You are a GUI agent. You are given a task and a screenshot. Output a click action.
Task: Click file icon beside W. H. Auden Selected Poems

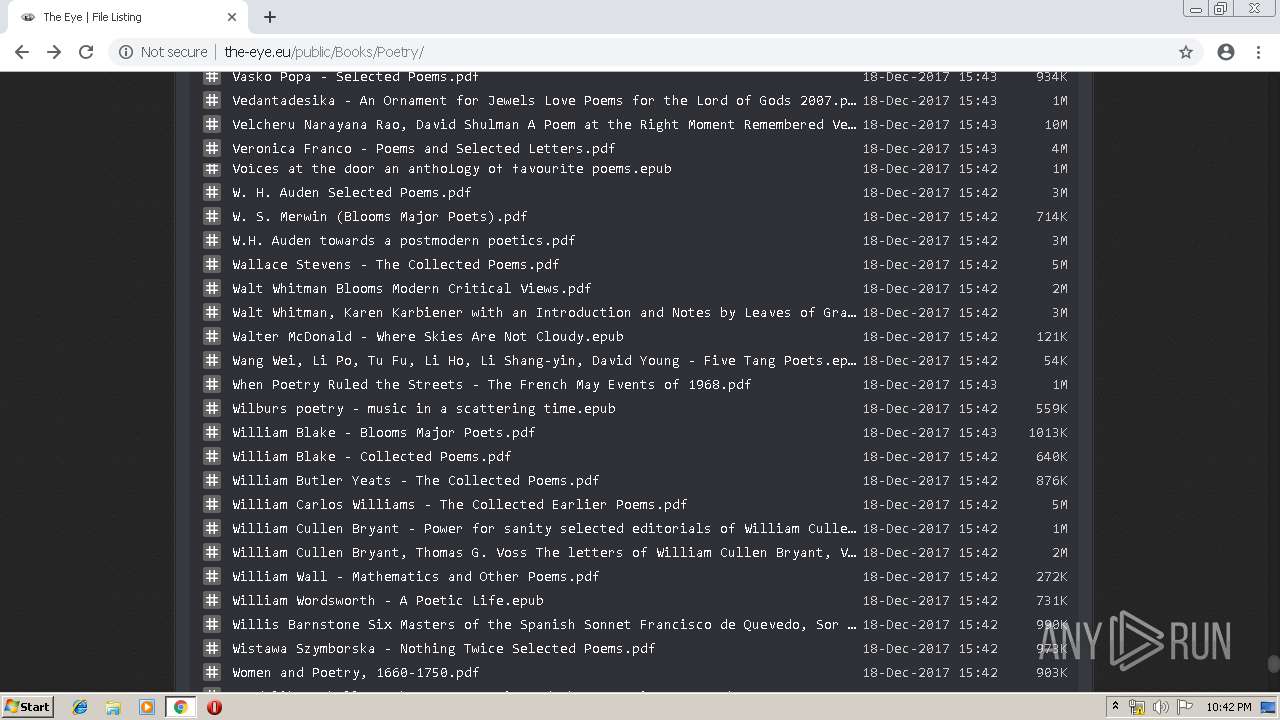click(x=212, y=192)
